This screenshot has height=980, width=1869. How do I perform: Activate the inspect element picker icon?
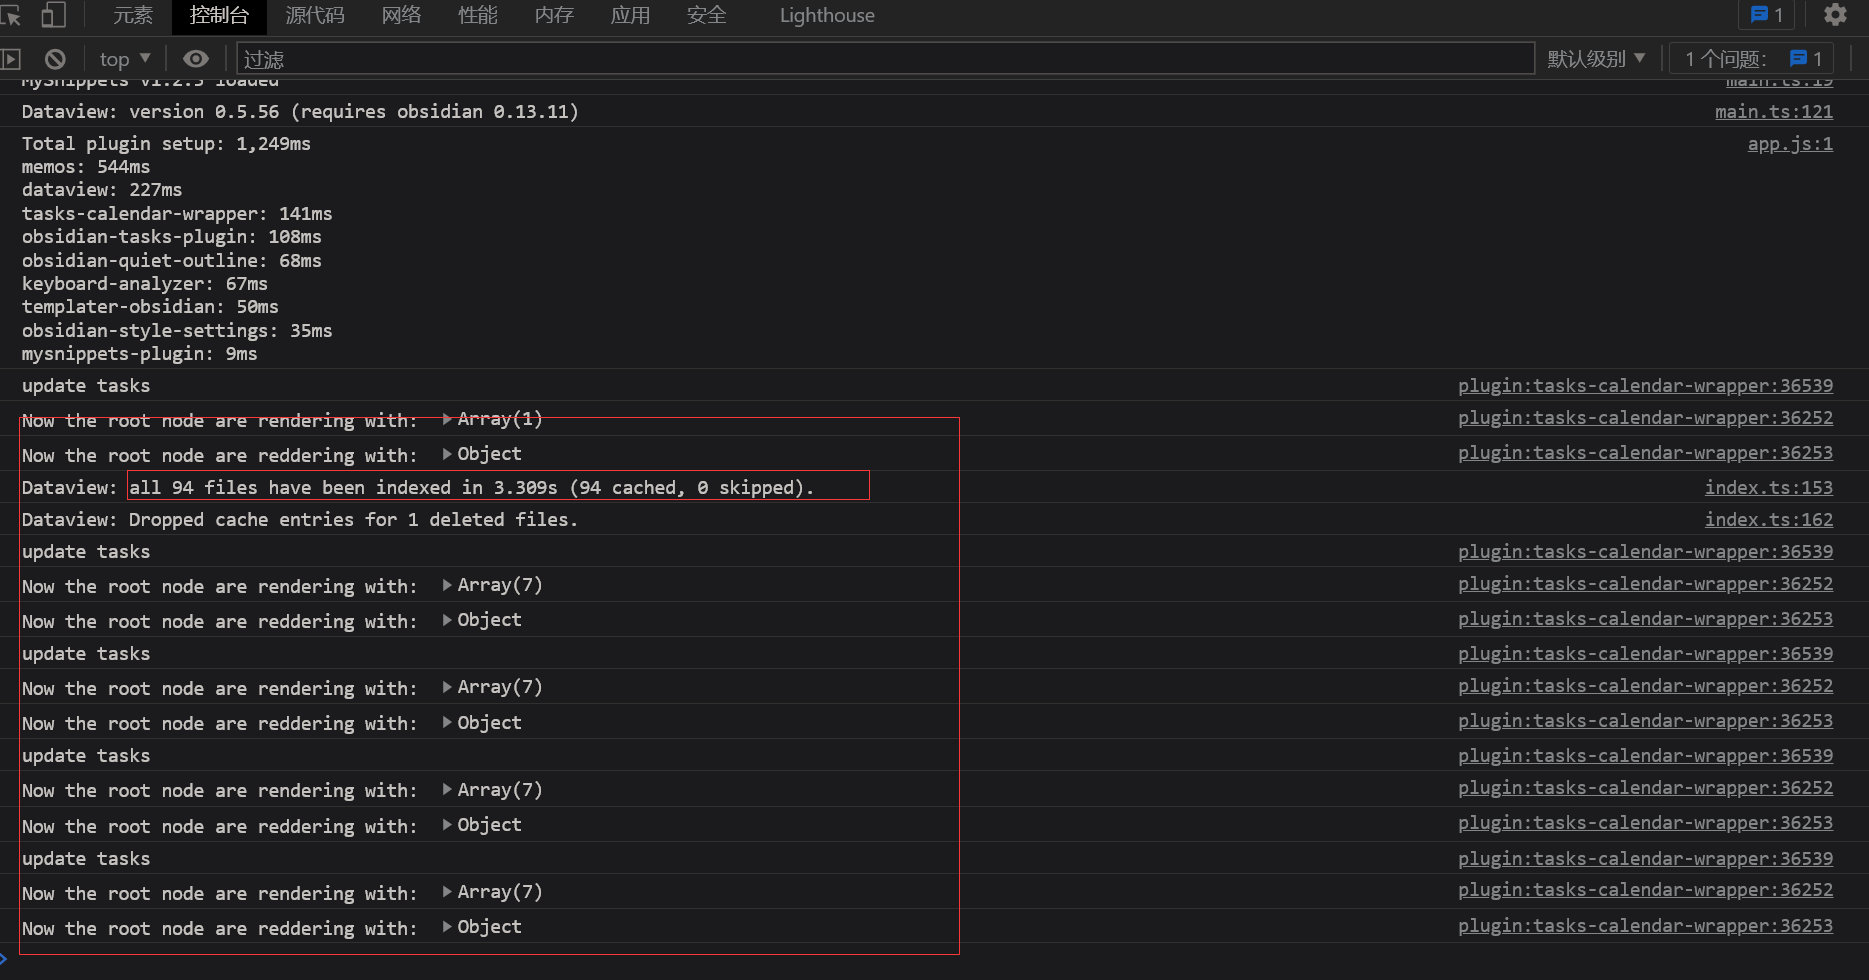click(x=10, y=15)
